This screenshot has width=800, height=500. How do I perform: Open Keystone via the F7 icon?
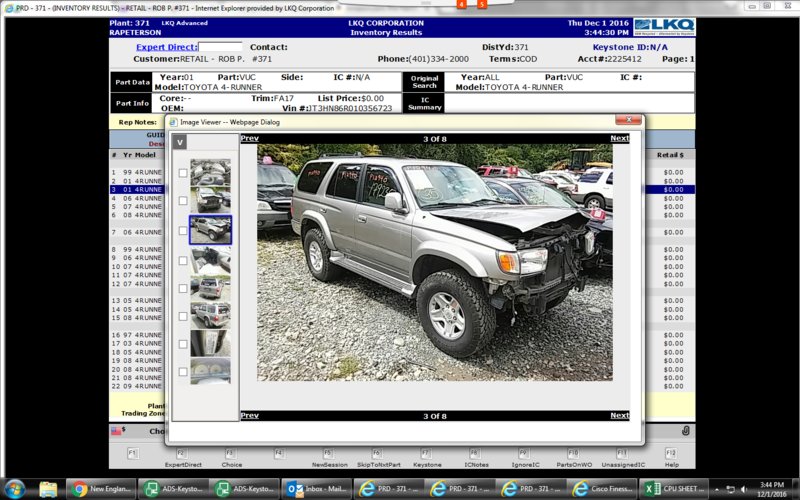tap(427, 453)
